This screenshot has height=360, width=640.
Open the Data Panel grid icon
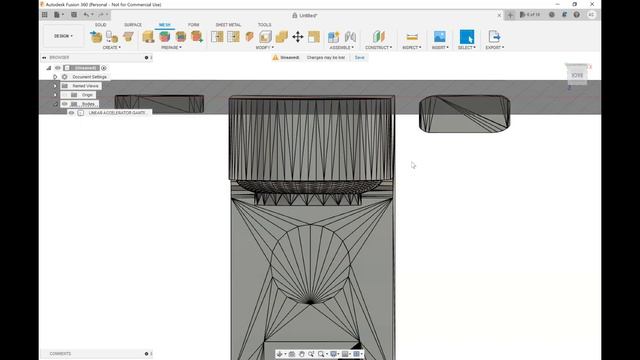(44, 15)
